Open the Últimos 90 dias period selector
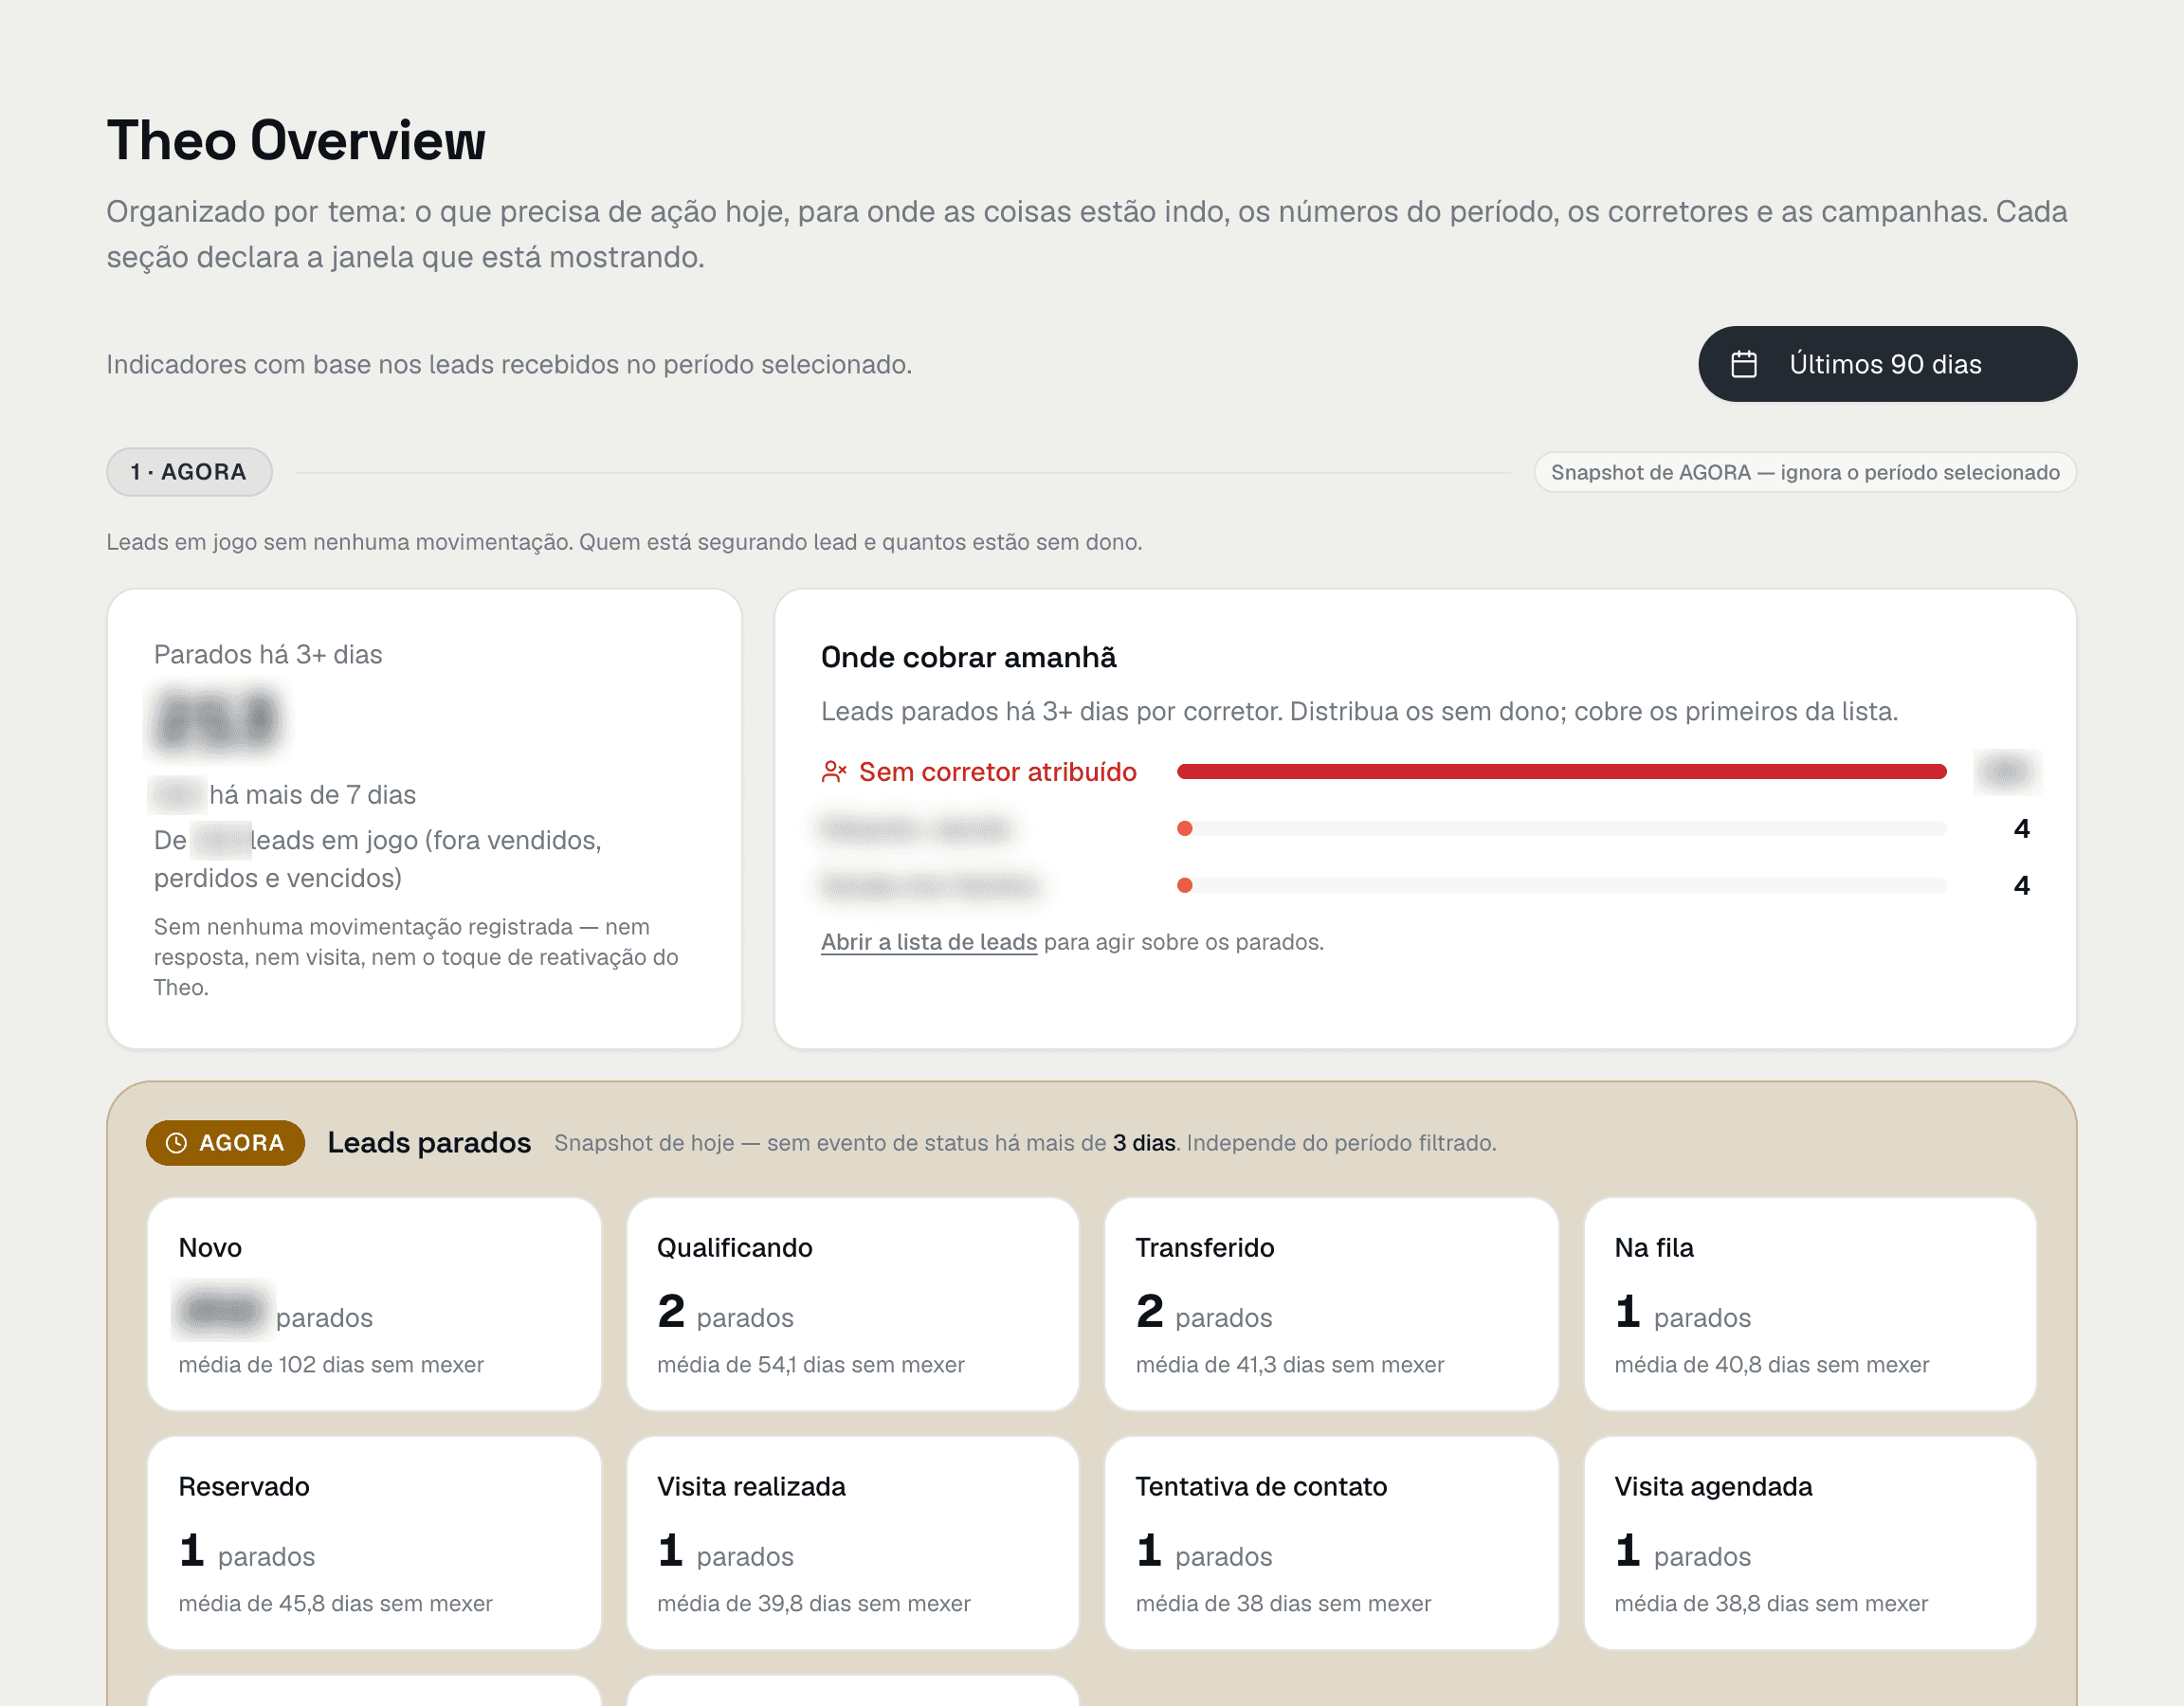The width and height of the screenshot is (2184, 1706). [x=1887, y=364]
